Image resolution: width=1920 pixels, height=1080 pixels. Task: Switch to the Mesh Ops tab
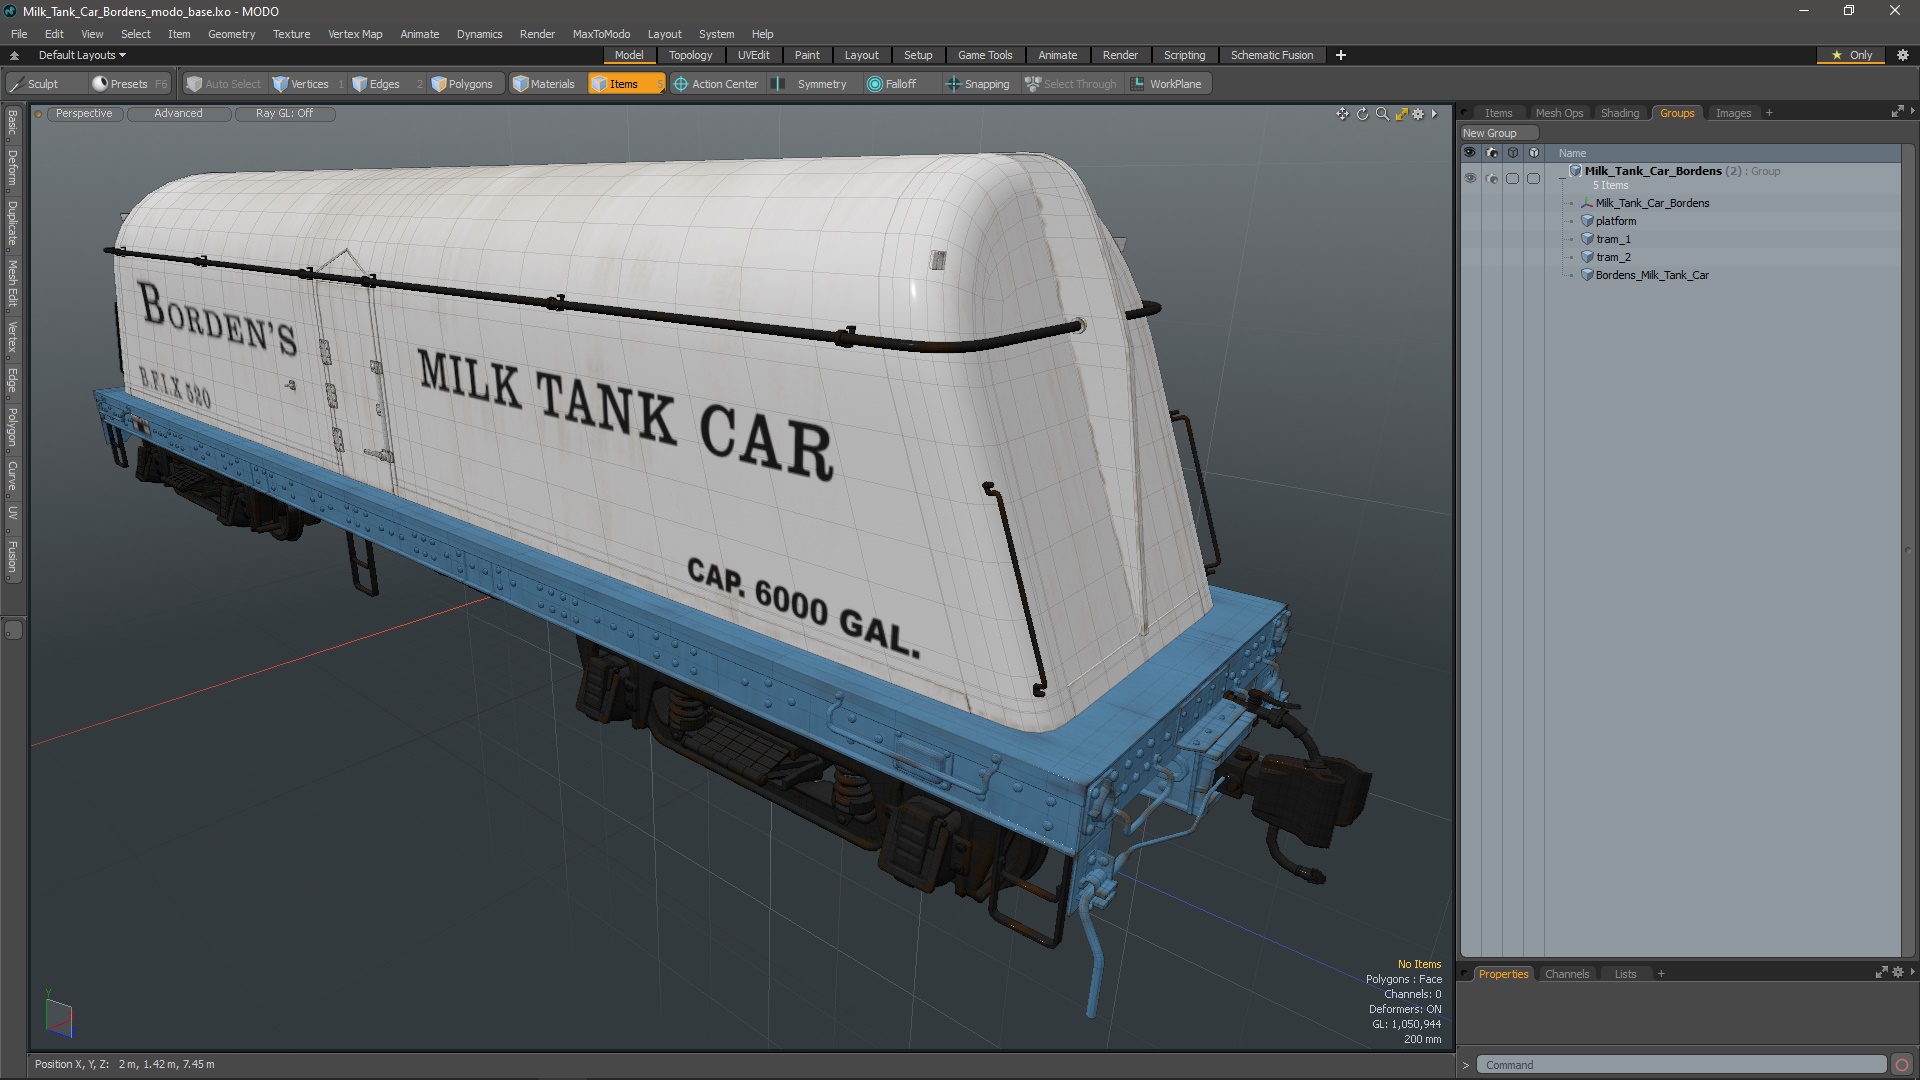[x=1559, y=113]
